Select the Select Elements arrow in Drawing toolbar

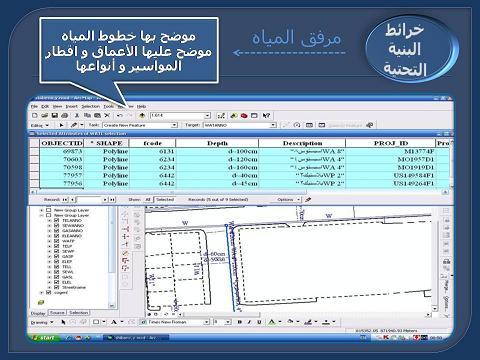point(63,322)
